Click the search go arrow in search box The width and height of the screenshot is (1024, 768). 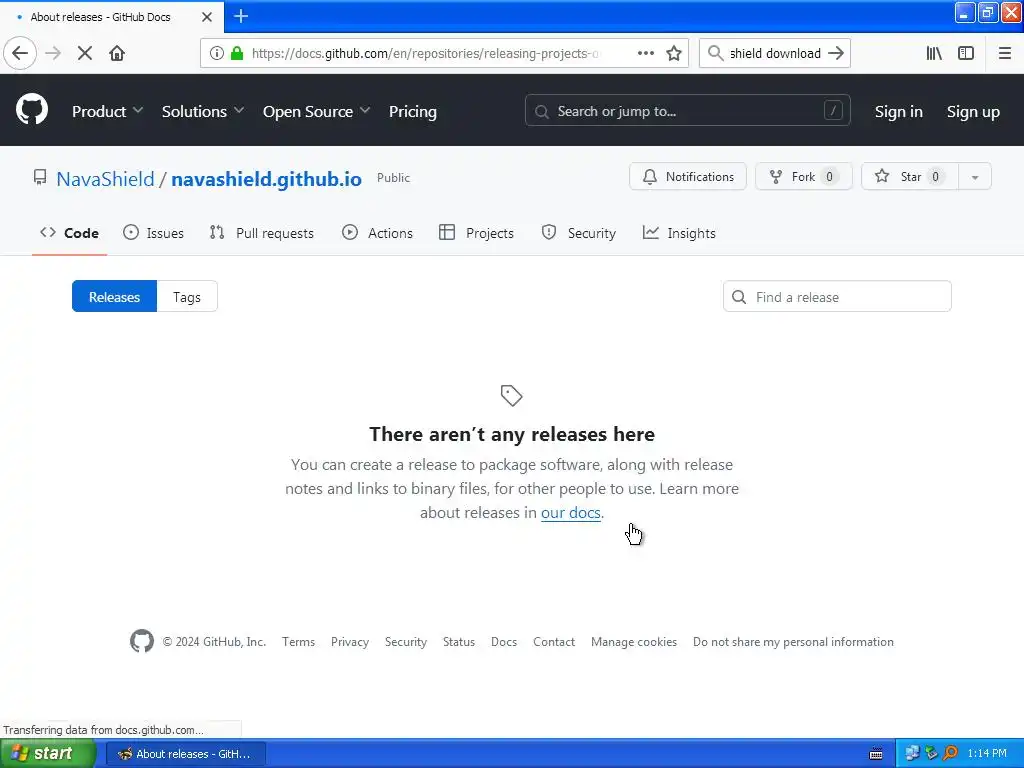pos(836,53)
